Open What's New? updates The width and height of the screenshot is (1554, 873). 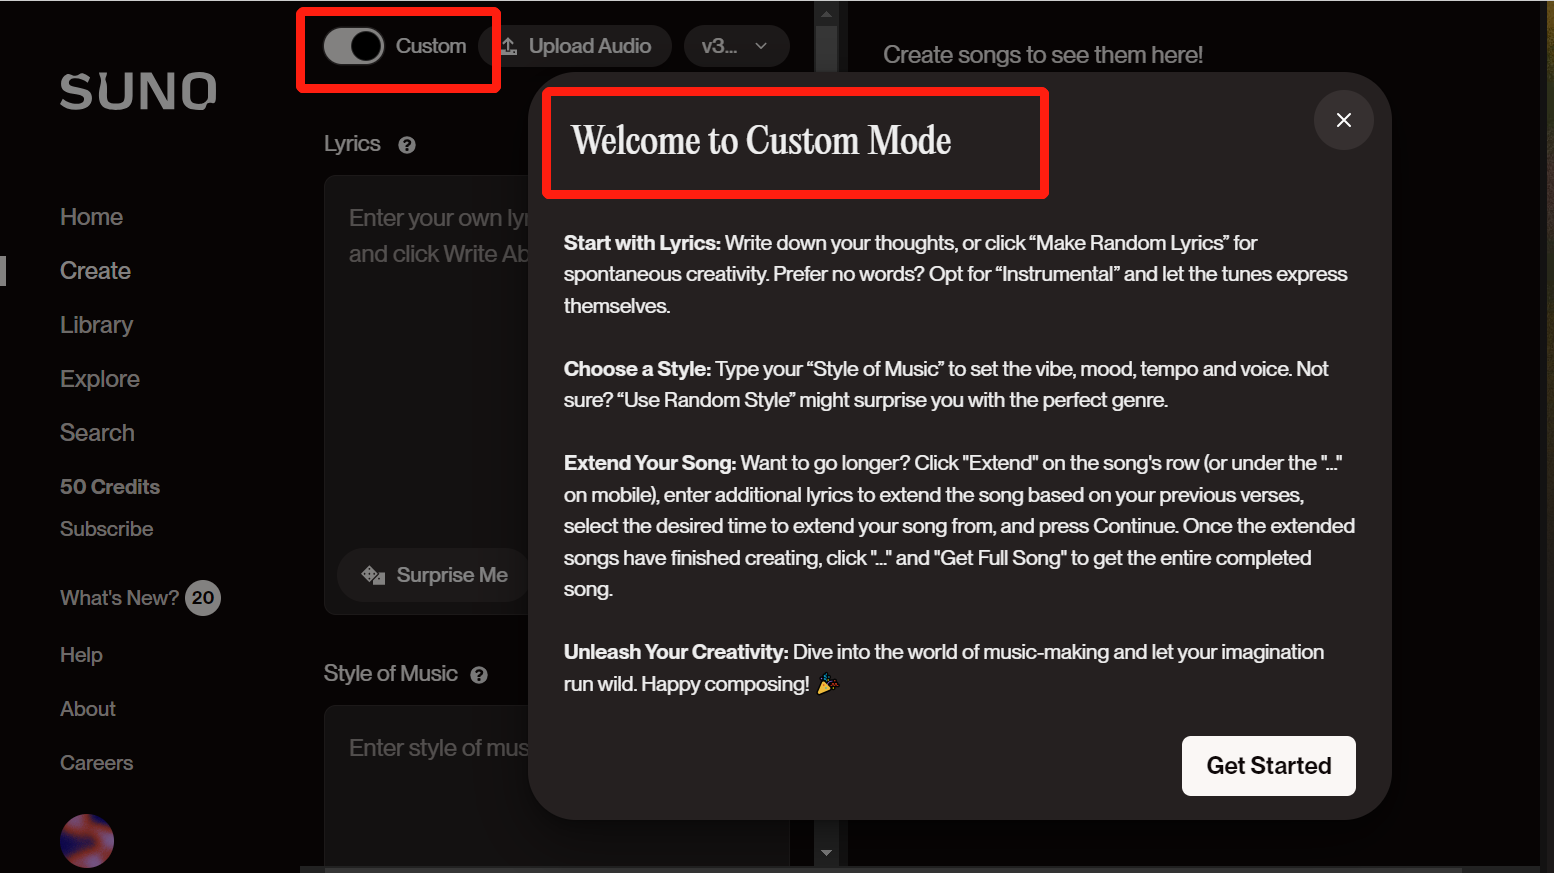pyautogui.click(x=119, y=598)
